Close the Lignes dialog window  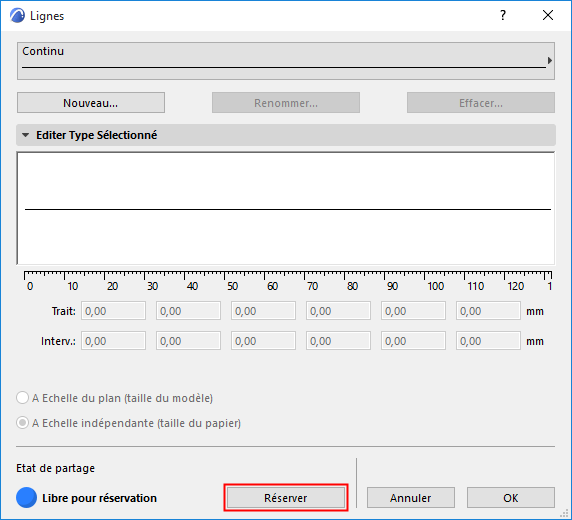click(x=548, y=15)
